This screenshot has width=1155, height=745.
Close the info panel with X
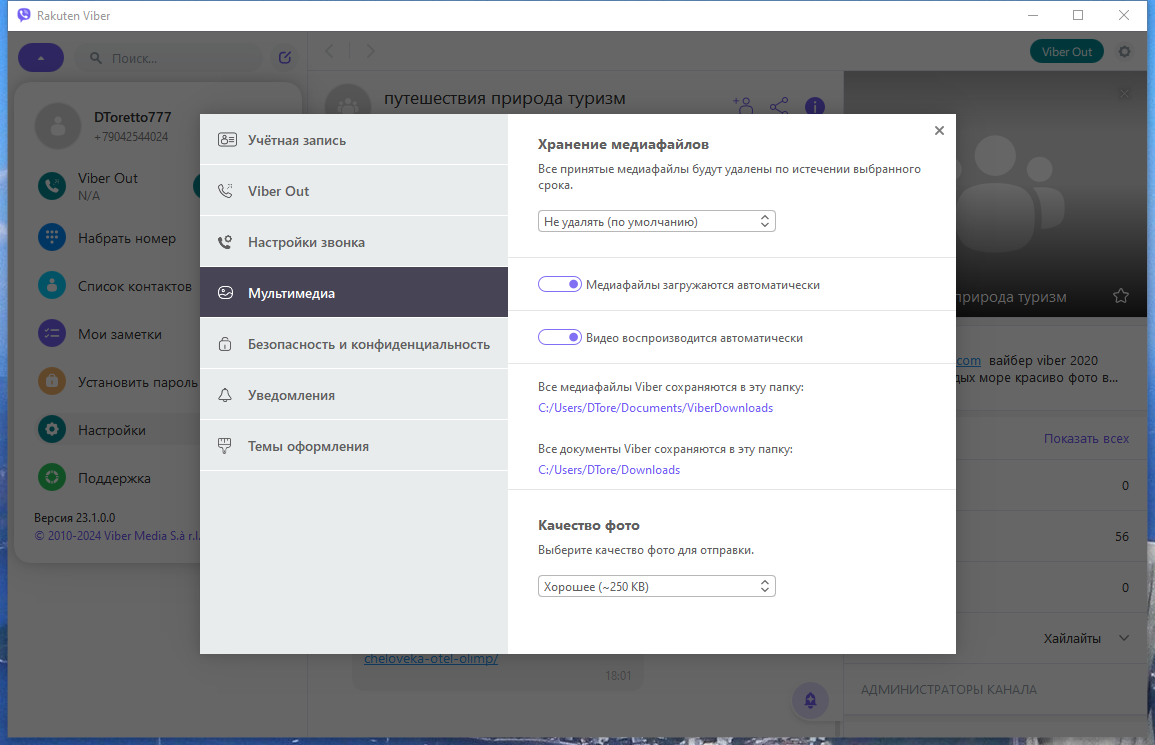click(1124, 94)
